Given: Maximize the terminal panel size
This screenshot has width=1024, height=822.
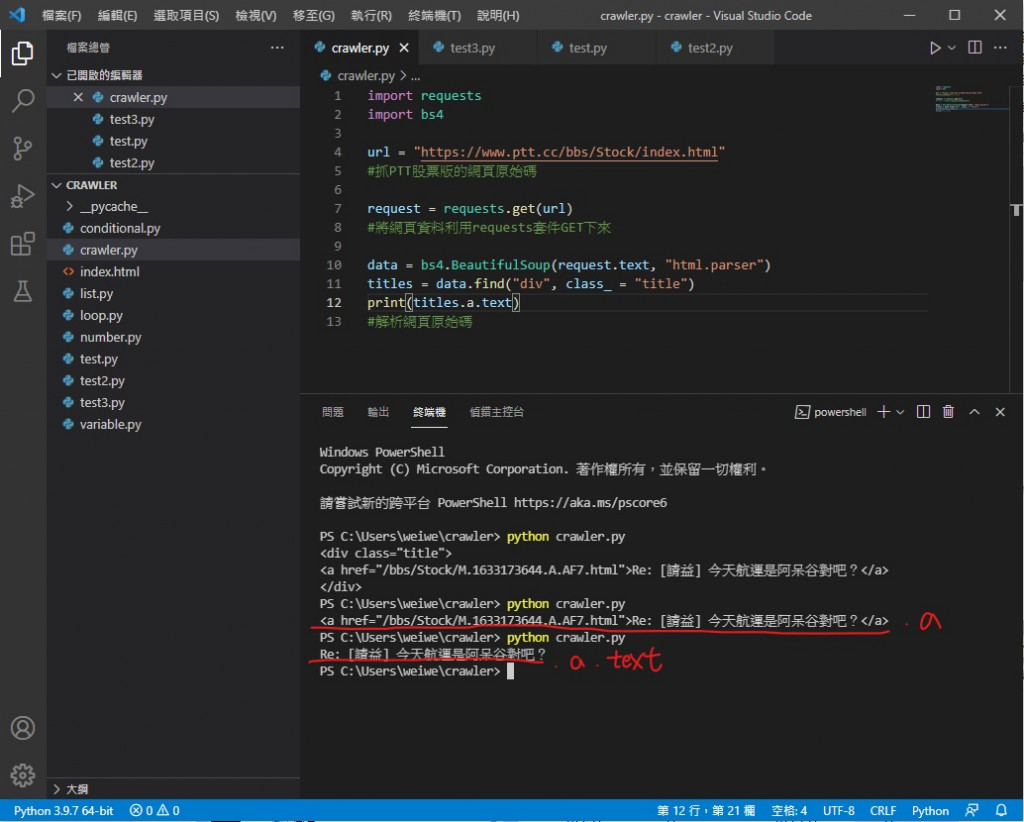Looking at the screenshot, I should click(x=974, y=412).
